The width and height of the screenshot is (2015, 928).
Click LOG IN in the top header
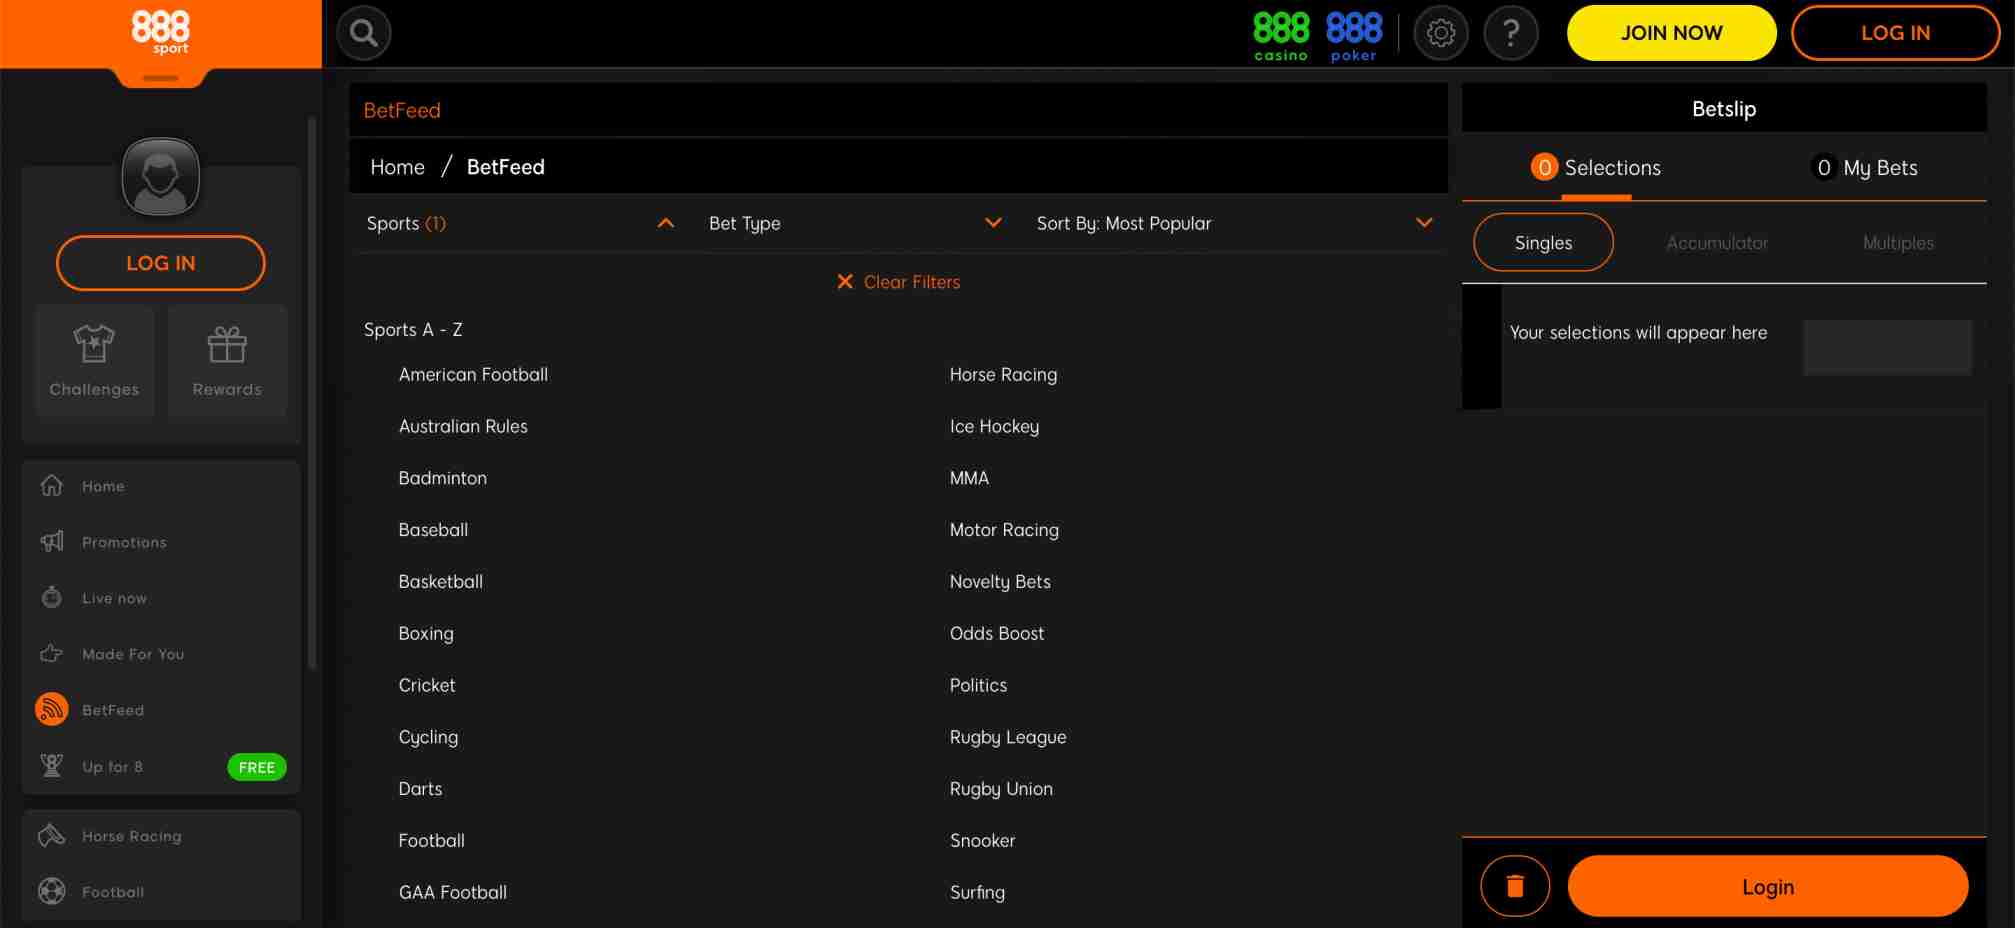(x=1895, y=33)
